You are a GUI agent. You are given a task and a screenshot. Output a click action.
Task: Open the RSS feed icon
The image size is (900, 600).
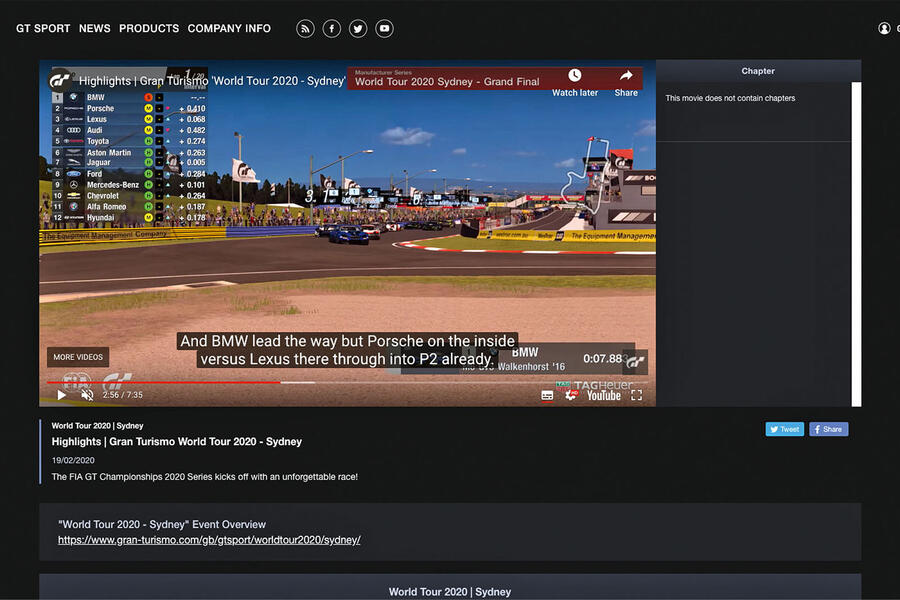pyautogui.click(x=305, y=28)
